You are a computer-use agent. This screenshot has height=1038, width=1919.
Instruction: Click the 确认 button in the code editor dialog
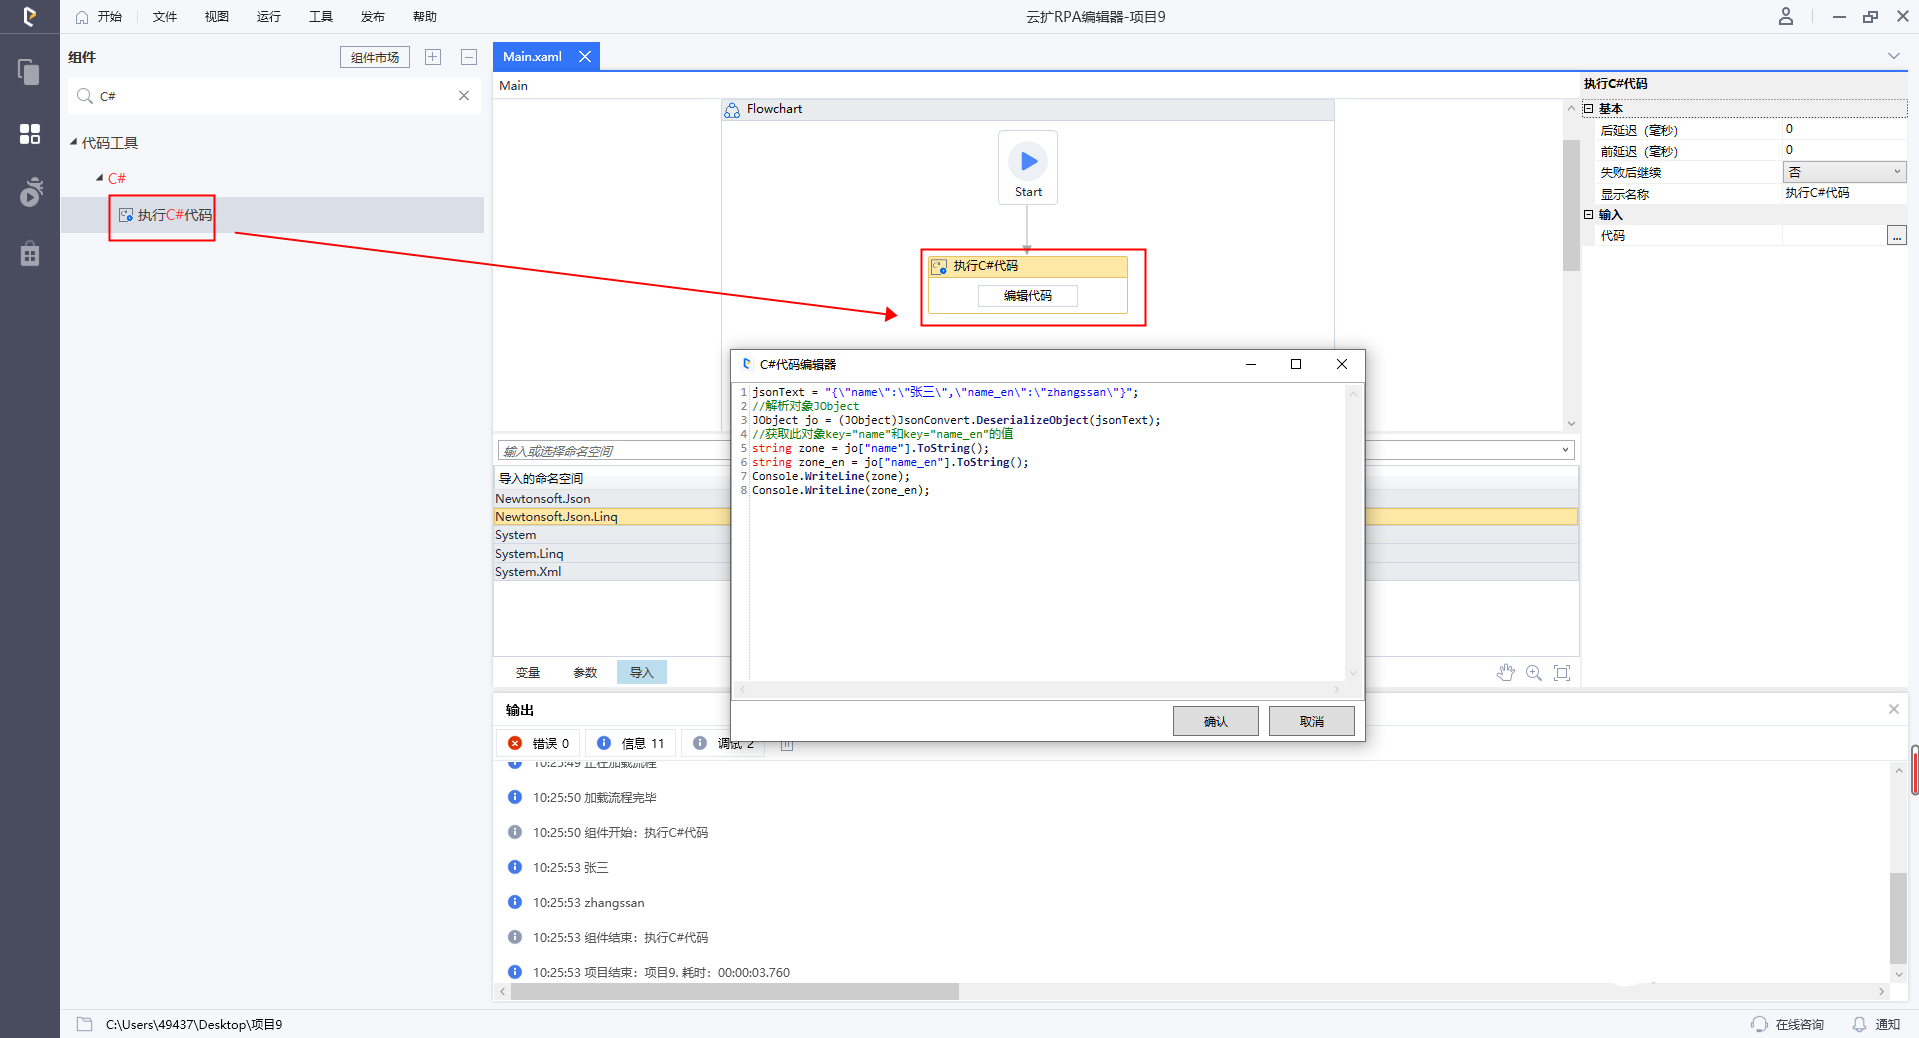point(1215,720)
